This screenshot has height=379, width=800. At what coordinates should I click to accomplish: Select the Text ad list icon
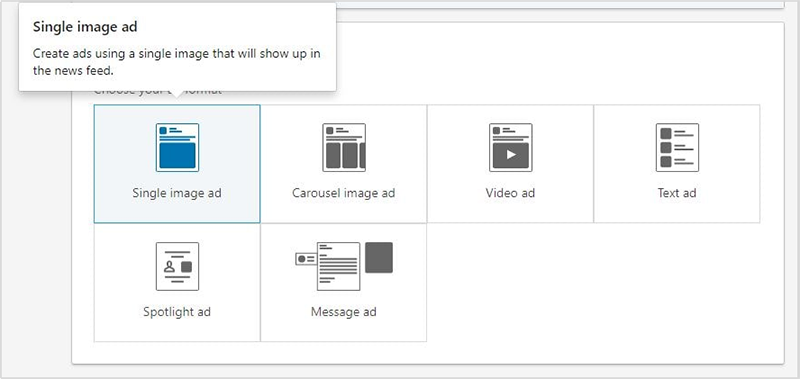pos(677,147)
